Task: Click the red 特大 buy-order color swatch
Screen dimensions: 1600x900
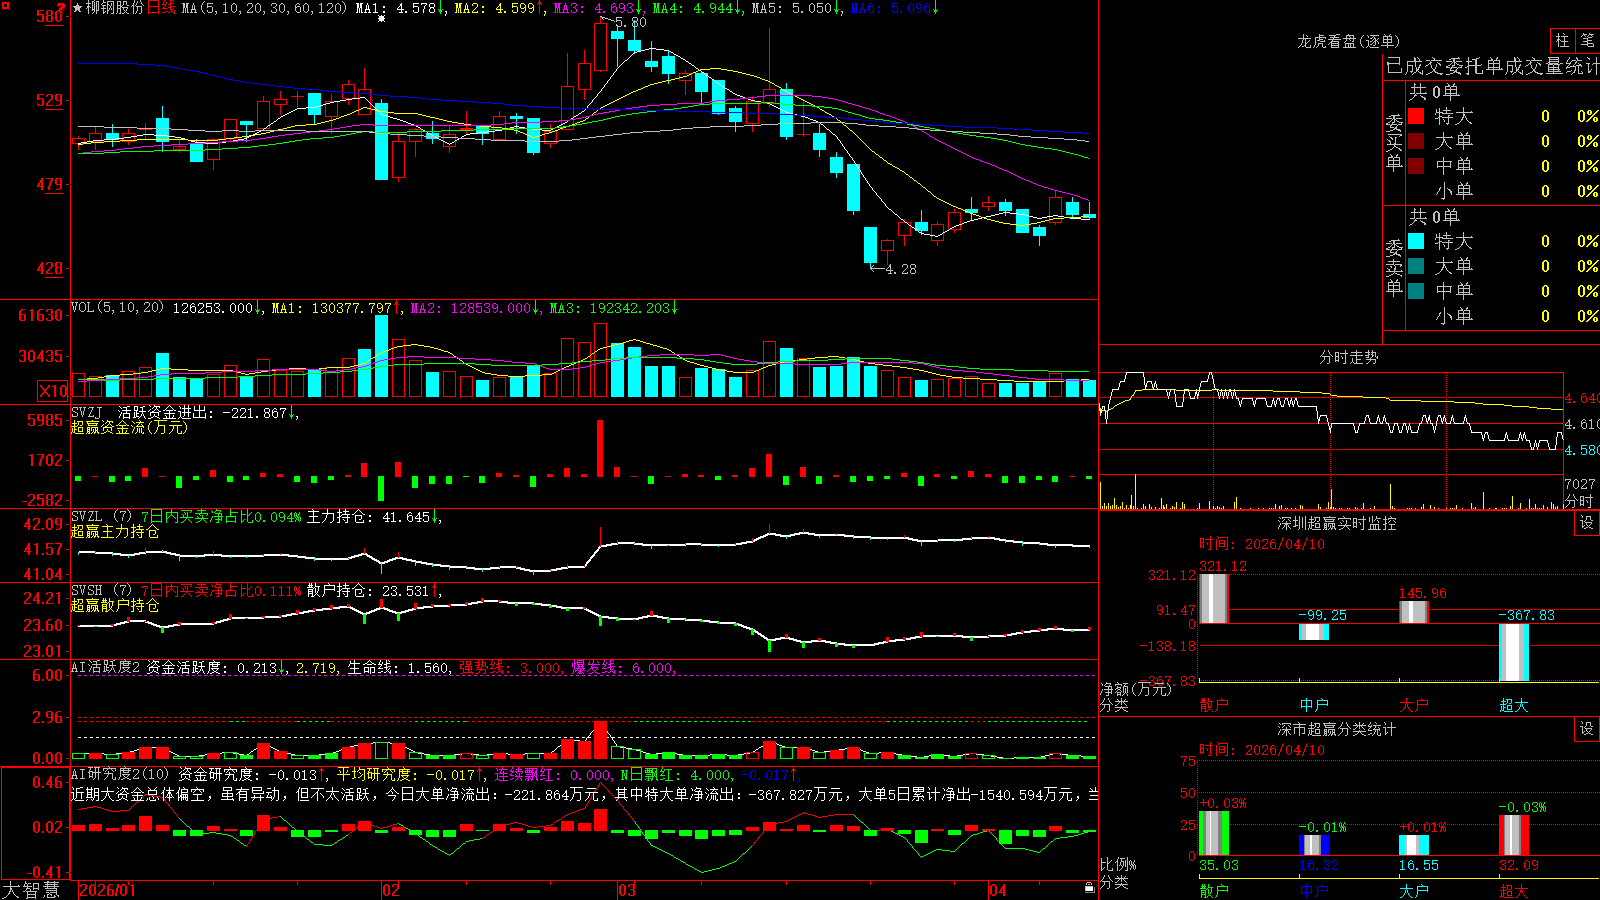Action: pyautogui.click(x=1416, y=116)
